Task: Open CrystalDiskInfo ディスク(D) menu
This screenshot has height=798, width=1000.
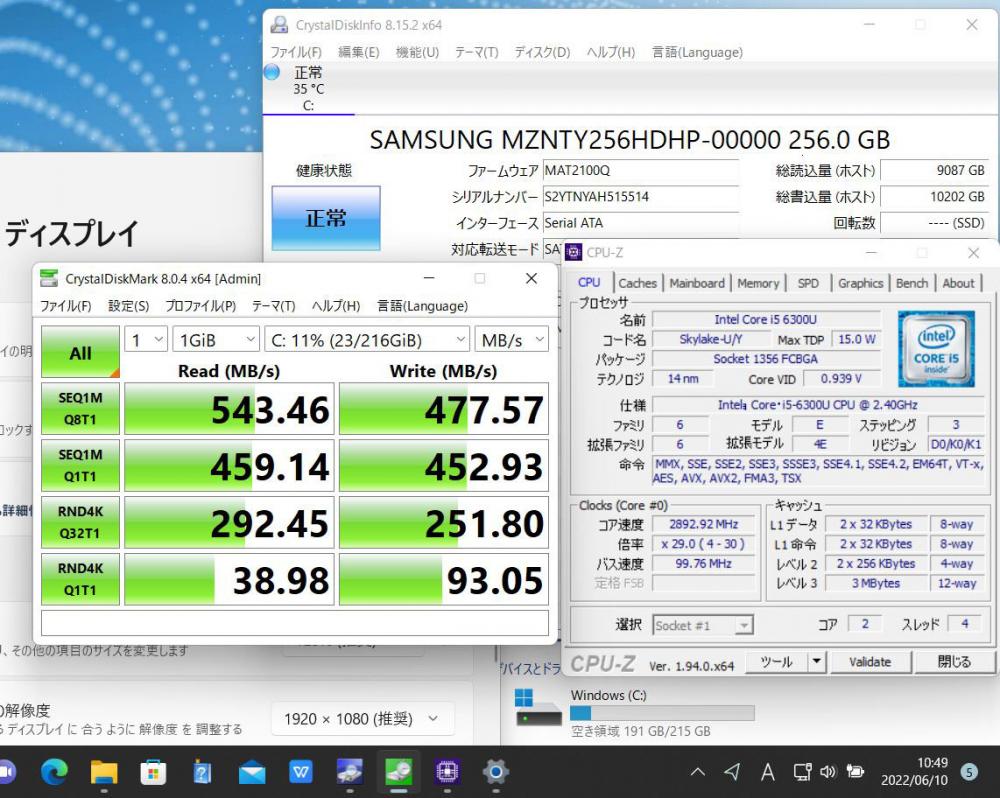Action: coord(543,52)
